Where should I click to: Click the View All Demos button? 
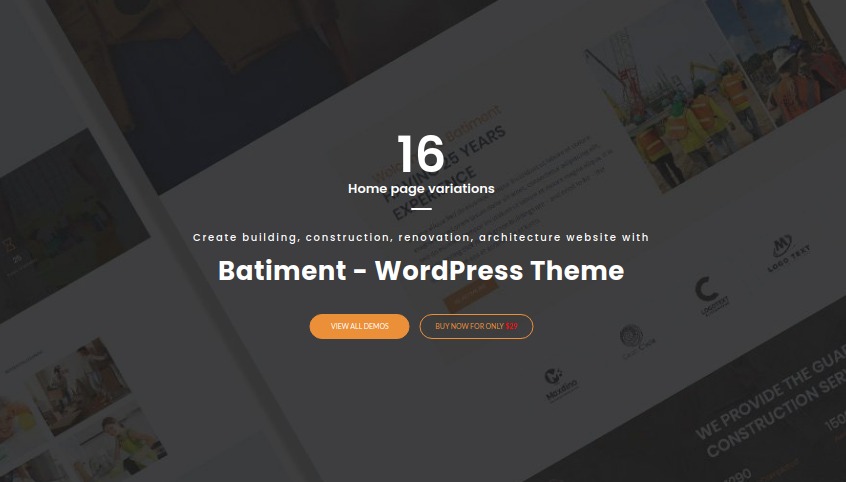[359, 327]
